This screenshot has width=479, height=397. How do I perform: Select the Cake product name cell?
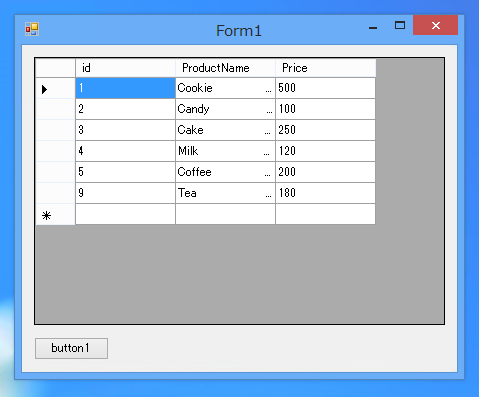click(x=225, y=130)
